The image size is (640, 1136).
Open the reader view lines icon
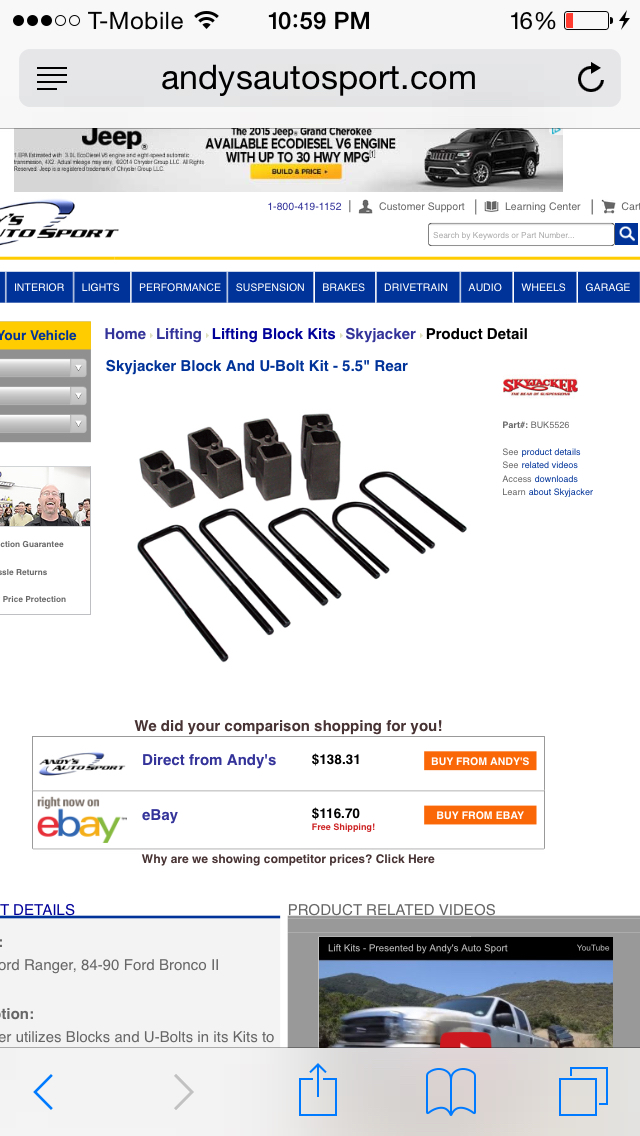coord(51,78)
